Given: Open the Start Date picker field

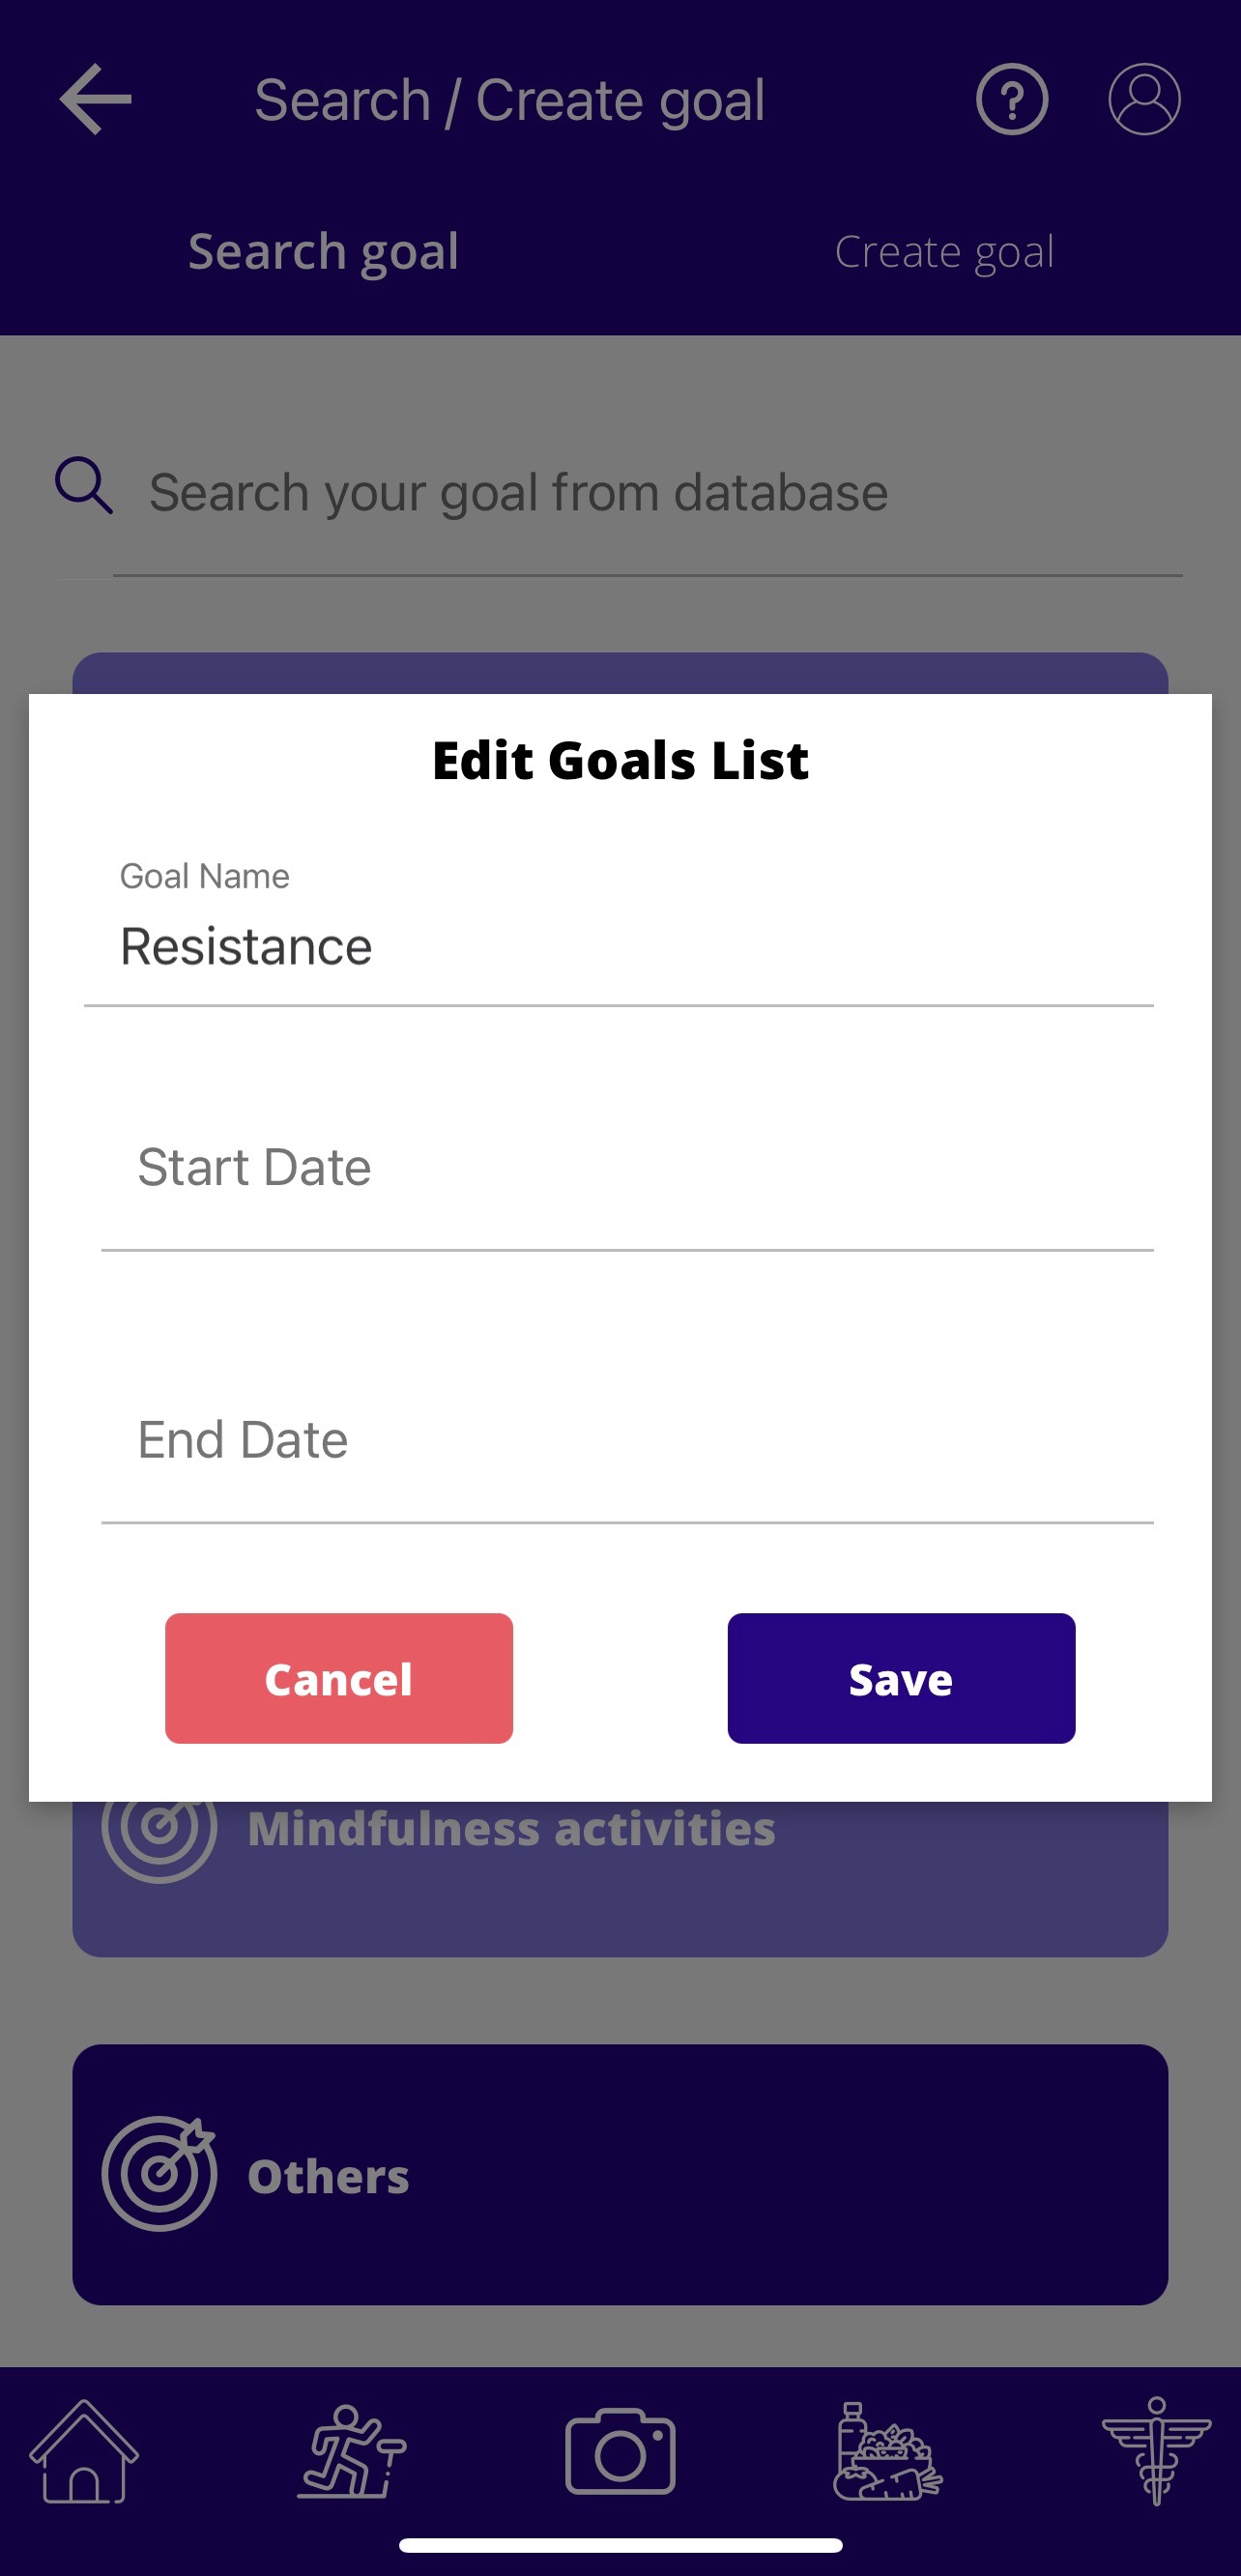Looking at the screenshot, I should click(x=626, y=1167).
